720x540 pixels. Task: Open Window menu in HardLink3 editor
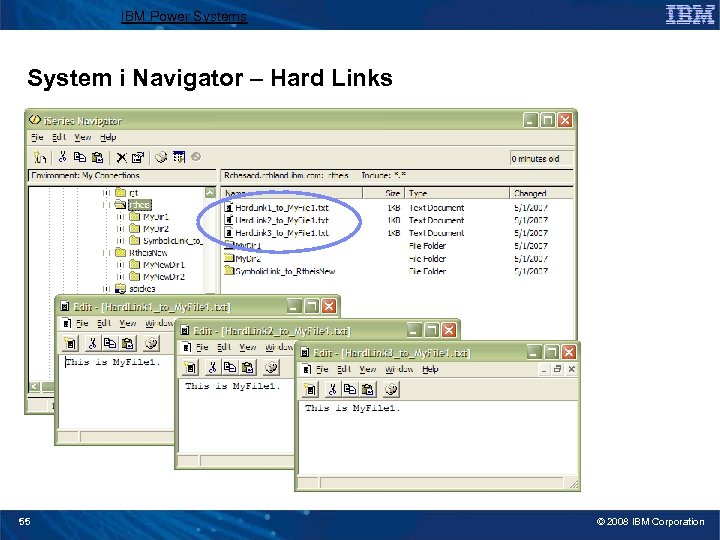(399, 369)
